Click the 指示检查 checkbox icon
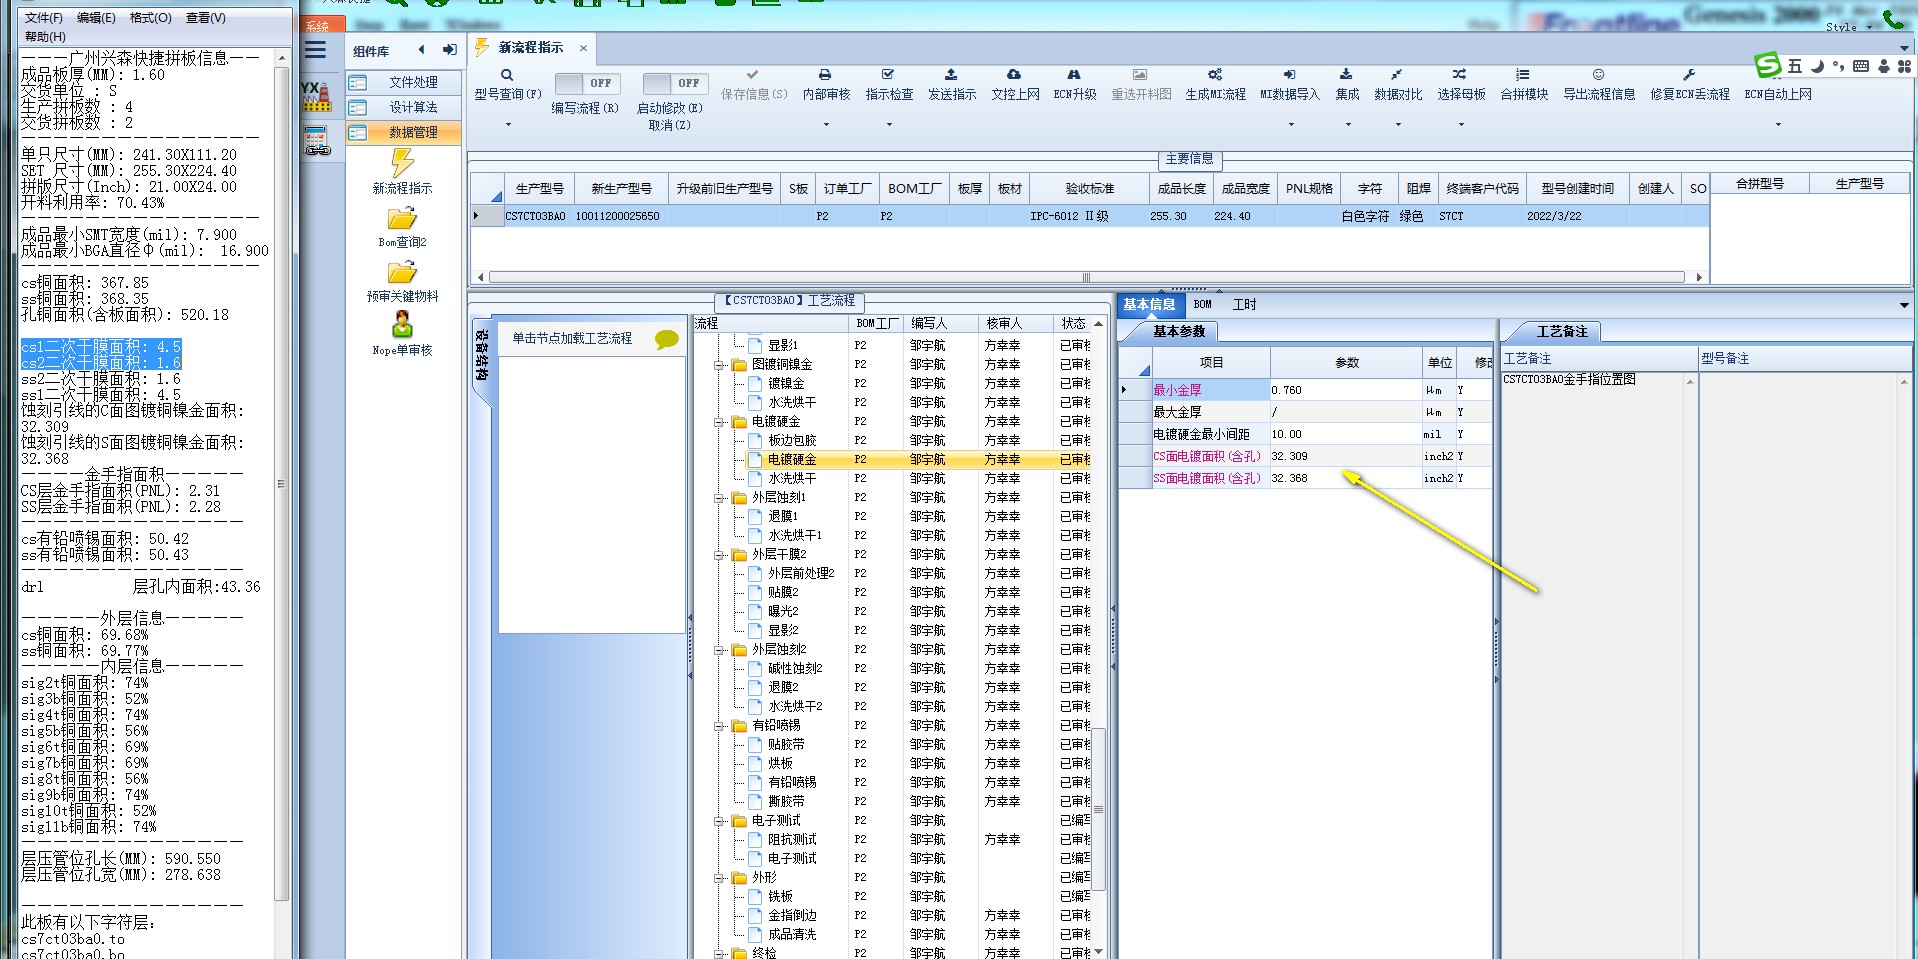Viewport: 1918px width, 959px height. 888,75
